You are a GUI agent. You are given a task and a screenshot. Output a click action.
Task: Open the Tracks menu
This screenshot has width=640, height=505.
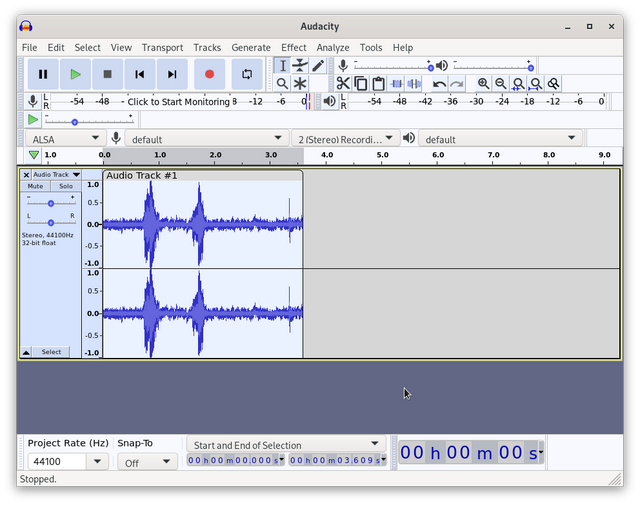(207, 48)
